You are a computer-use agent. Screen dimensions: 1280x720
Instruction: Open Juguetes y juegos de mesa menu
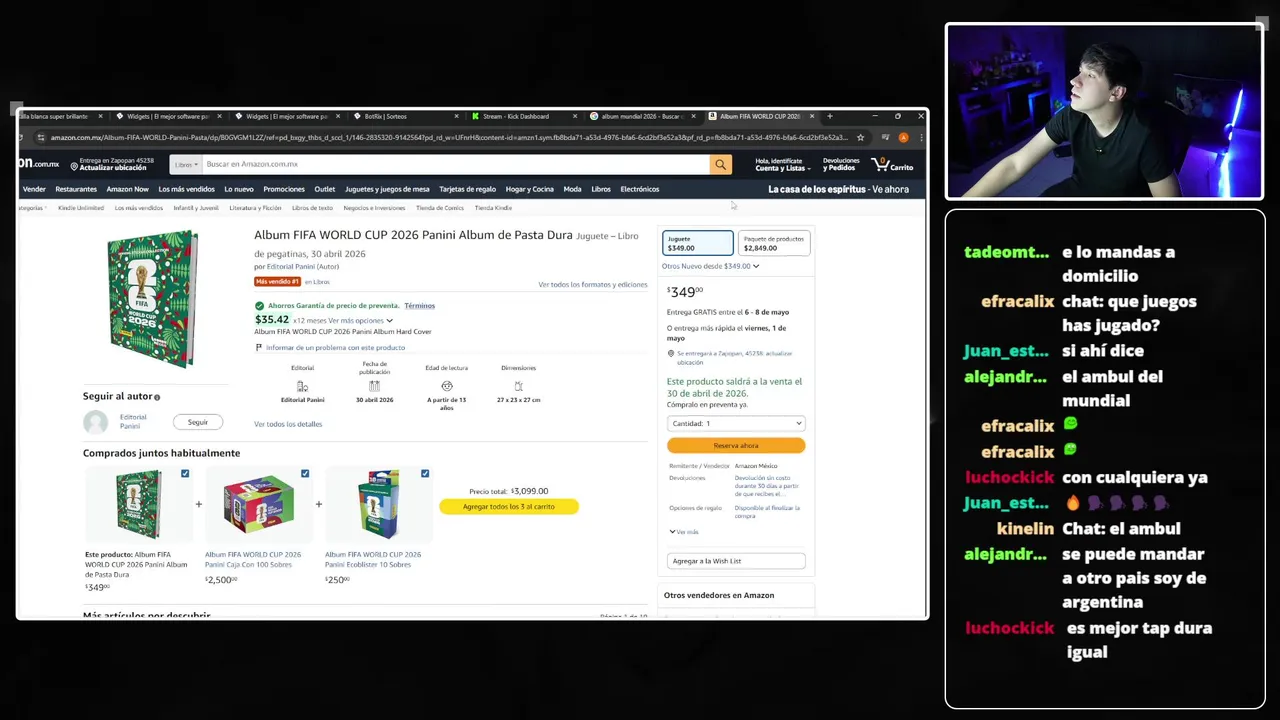(387, 189)
